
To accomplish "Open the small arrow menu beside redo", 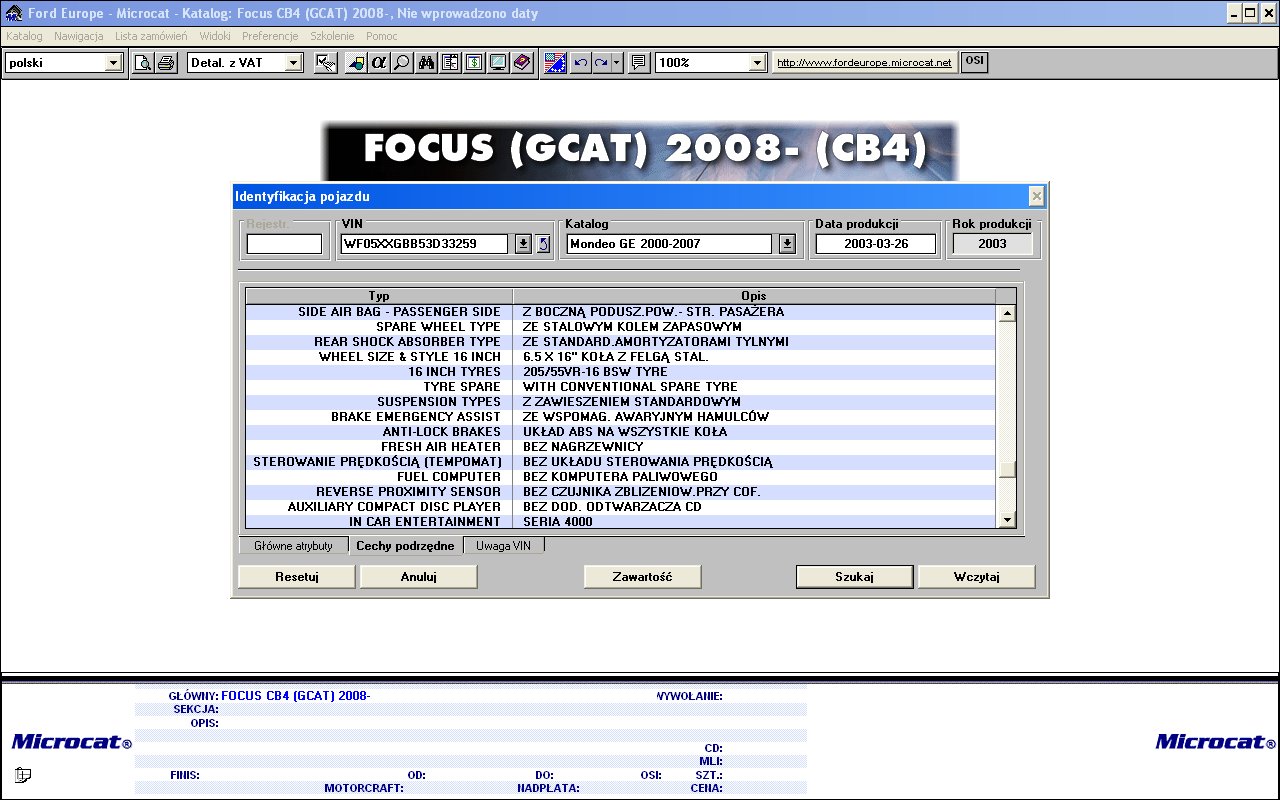I will pos(617,62).
